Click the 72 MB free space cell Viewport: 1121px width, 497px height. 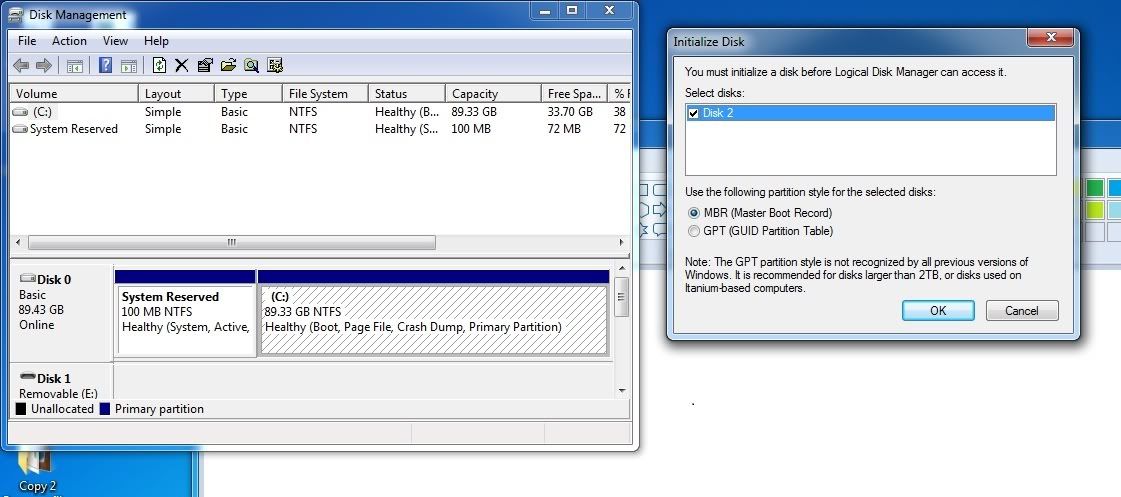[x=564, y=129]
